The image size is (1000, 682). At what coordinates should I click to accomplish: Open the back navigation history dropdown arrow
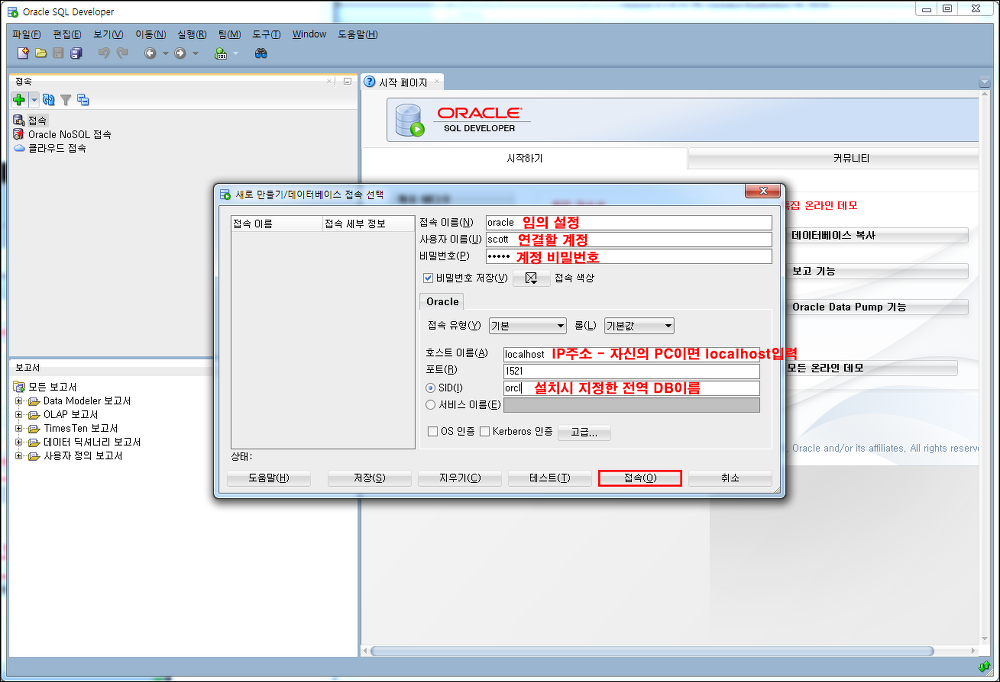point(165,54)
